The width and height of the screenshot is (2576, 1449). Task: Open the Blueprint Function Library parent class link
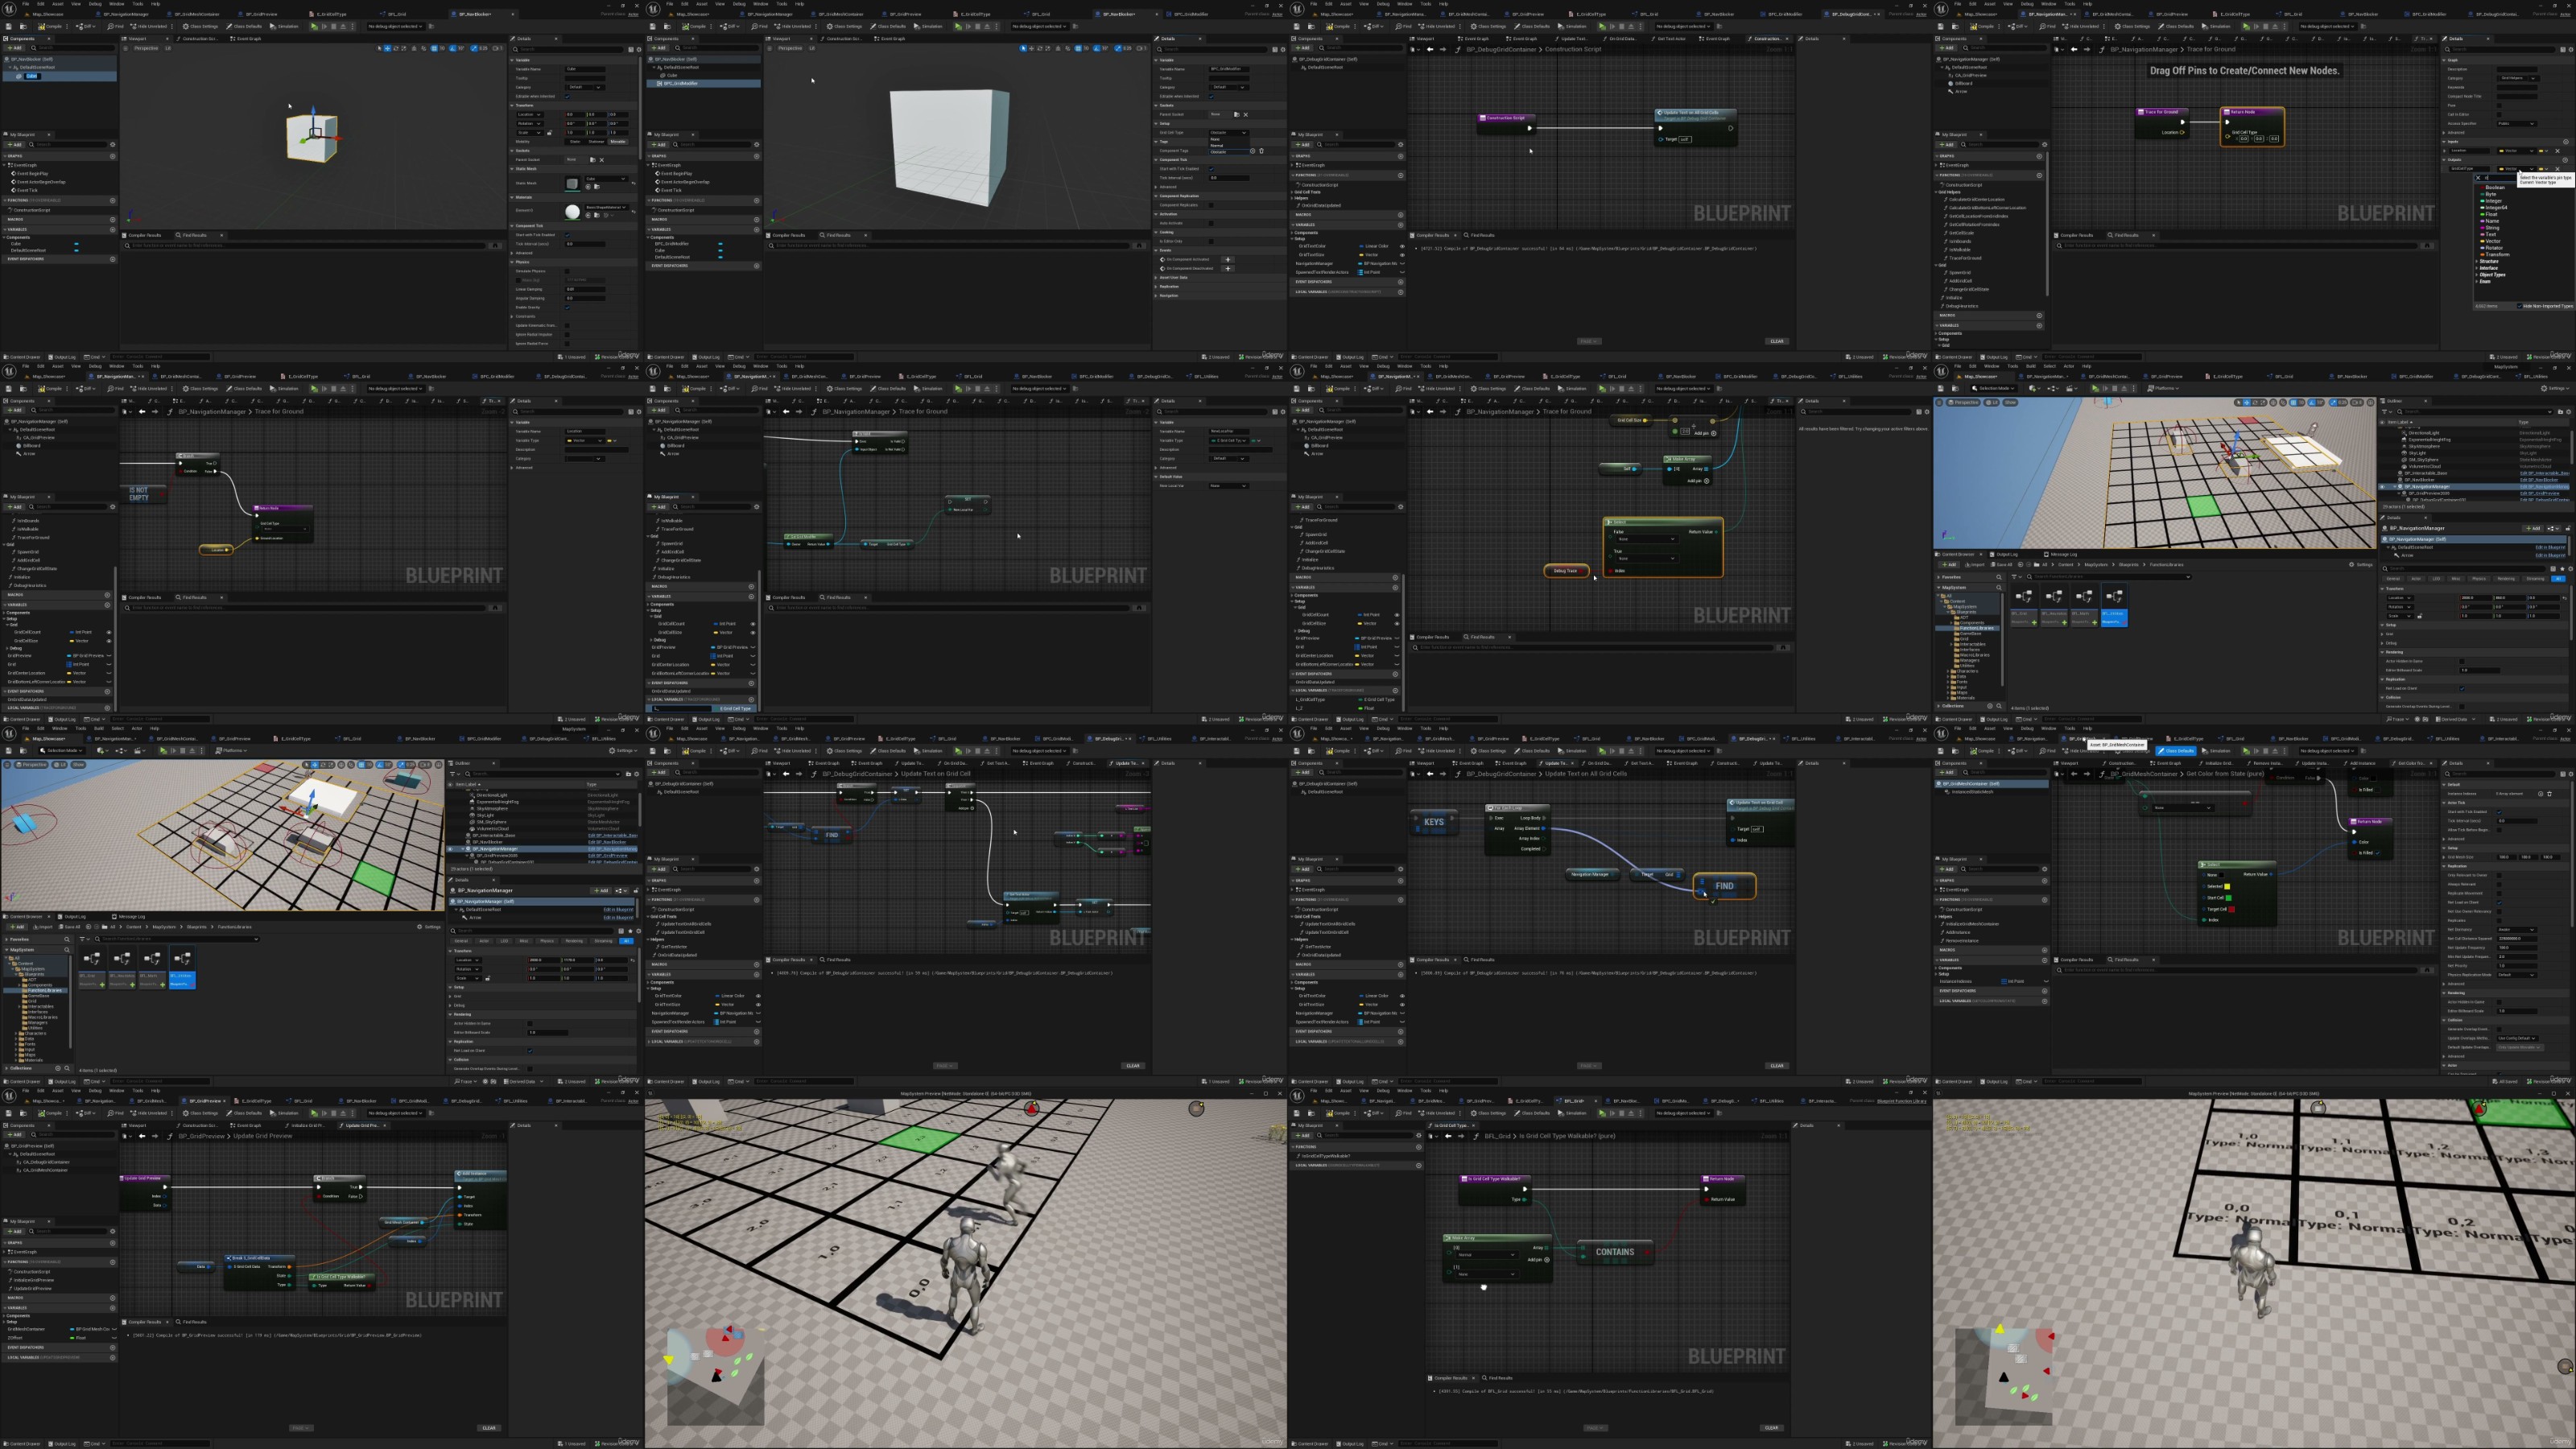click(x=1902, y=1102)
